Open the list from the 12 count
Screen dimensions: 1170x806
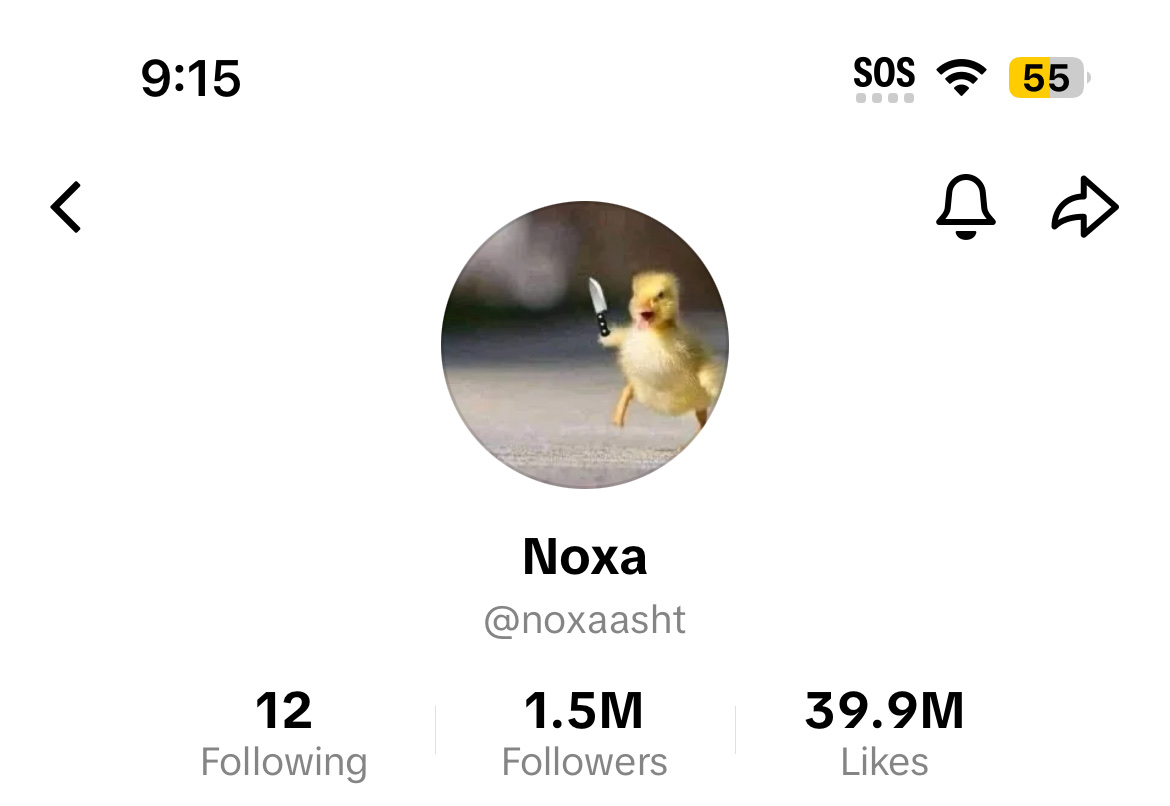click(x=284, y=710)
